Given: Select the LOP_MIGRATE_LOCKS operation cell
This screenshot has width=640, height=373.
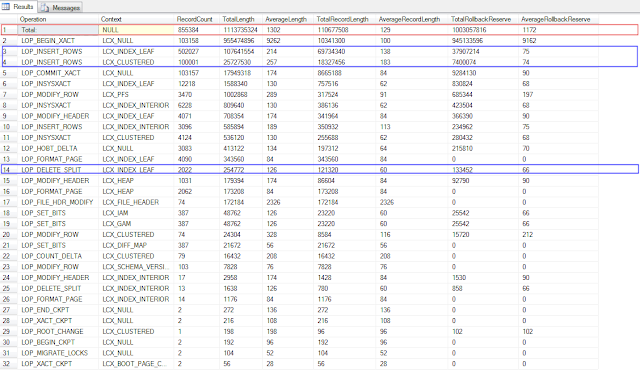Looking at the screenshot, I should click(58, 353).
